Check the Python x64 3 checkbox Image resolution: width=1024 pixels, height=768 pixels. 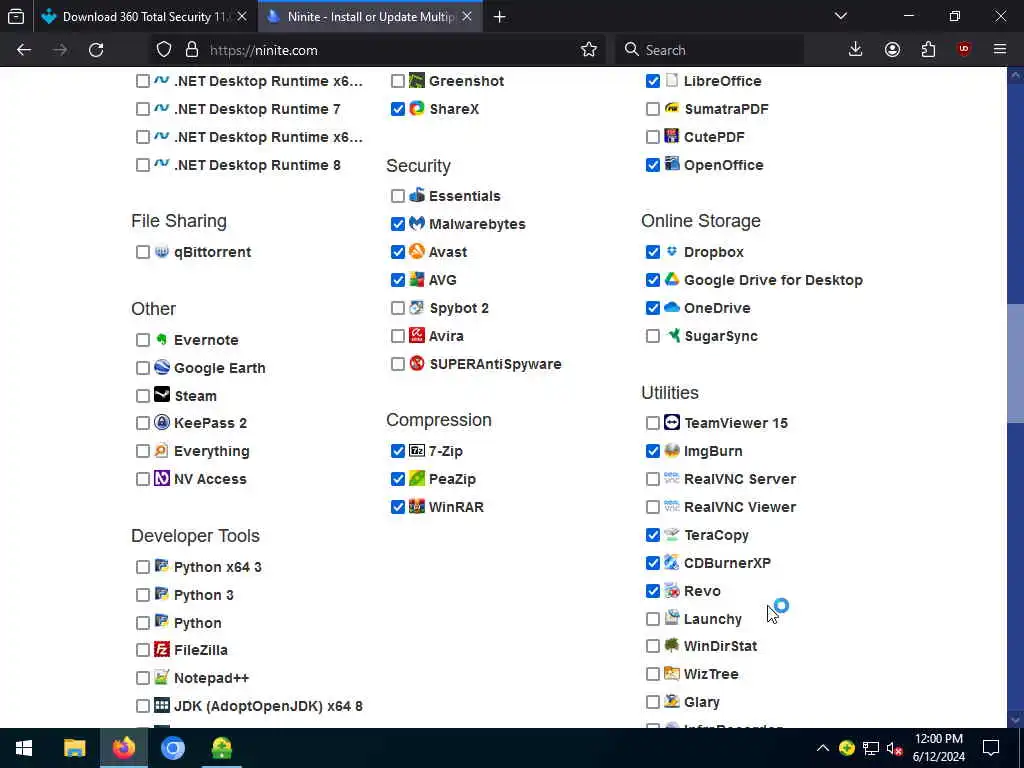142,567
